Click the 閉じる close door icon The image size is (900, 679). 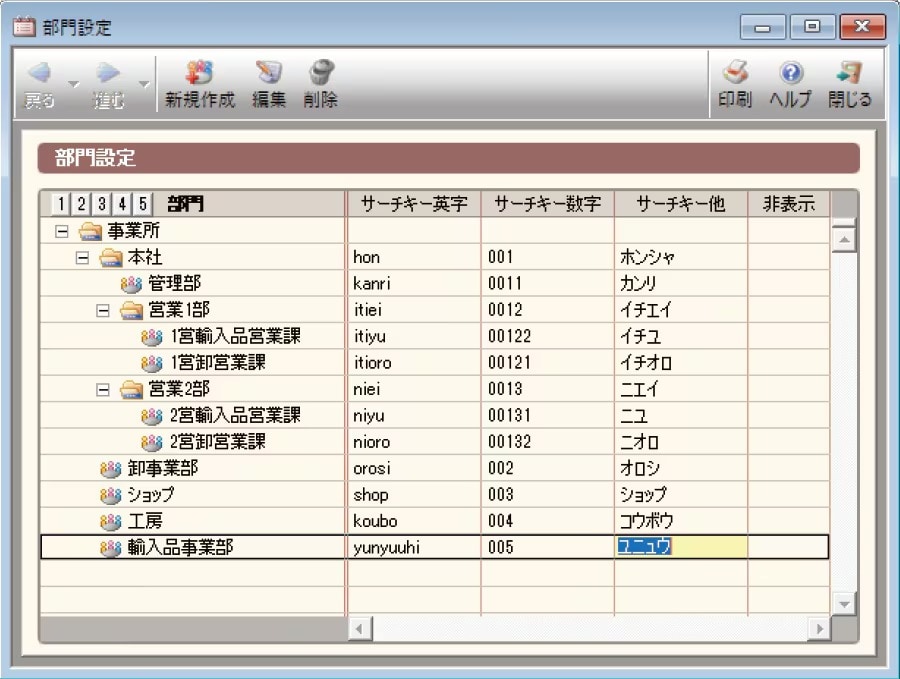tap(849, 73)
